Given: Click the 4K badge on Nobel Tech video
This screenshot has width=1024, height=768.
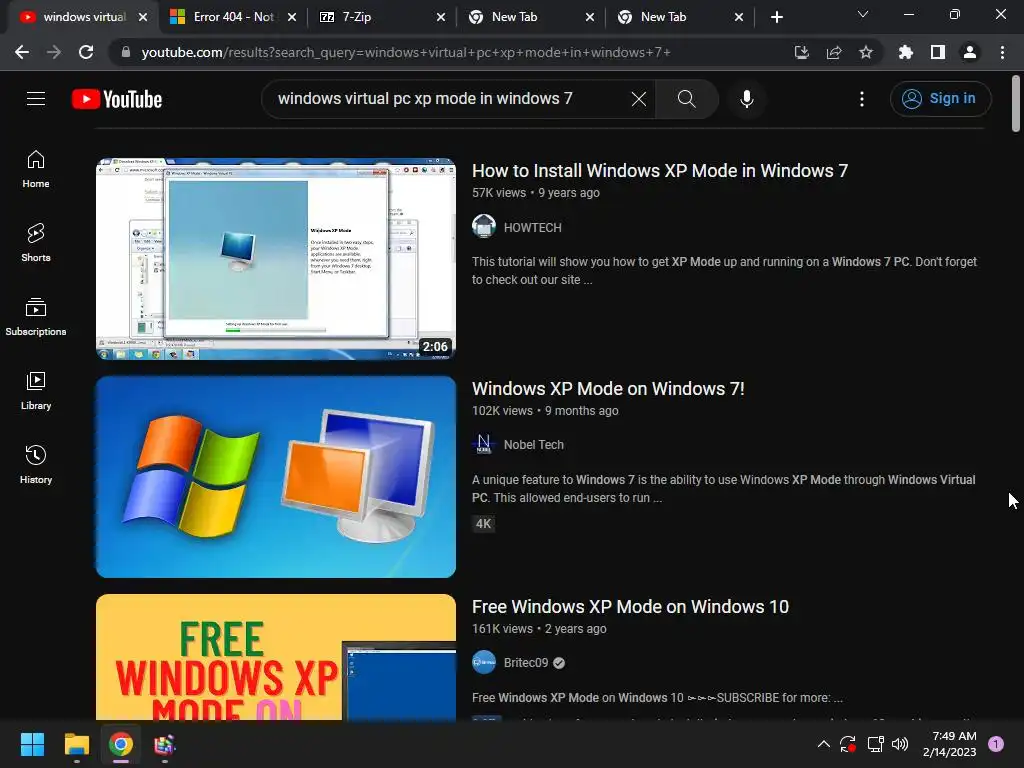Looking at the screenshot, I should [483, 524].
